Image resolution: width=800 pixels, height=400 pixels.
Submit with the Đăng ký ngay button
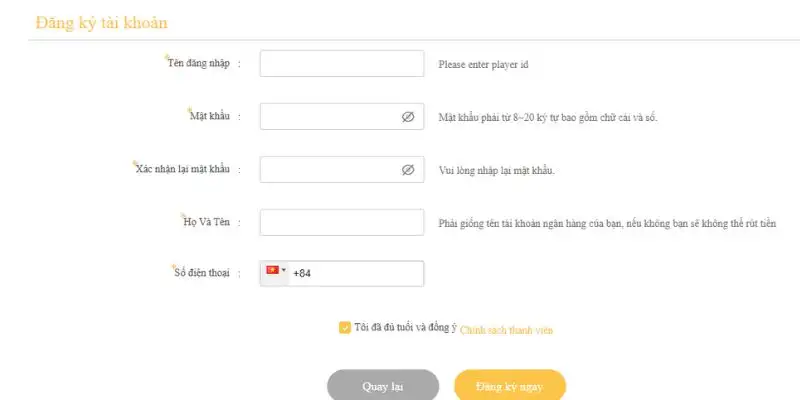click(x=510, y=385)
